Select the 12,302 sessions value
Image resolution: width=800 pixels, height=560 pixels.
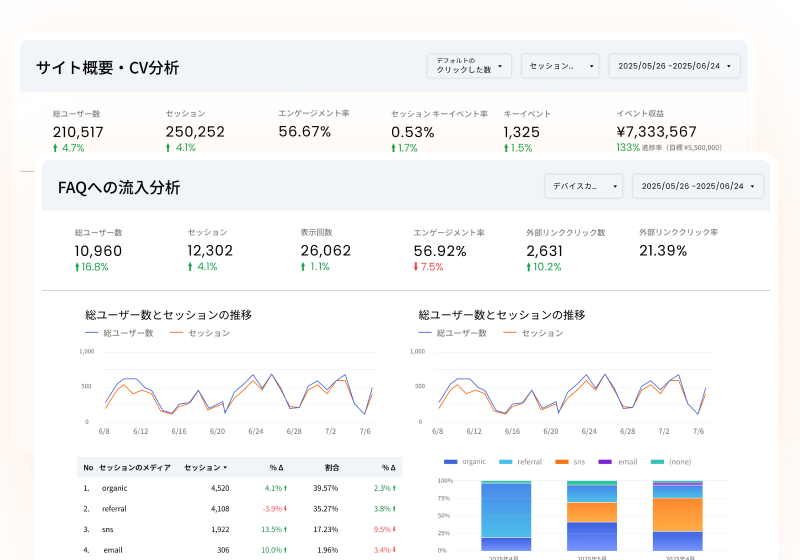210,250
